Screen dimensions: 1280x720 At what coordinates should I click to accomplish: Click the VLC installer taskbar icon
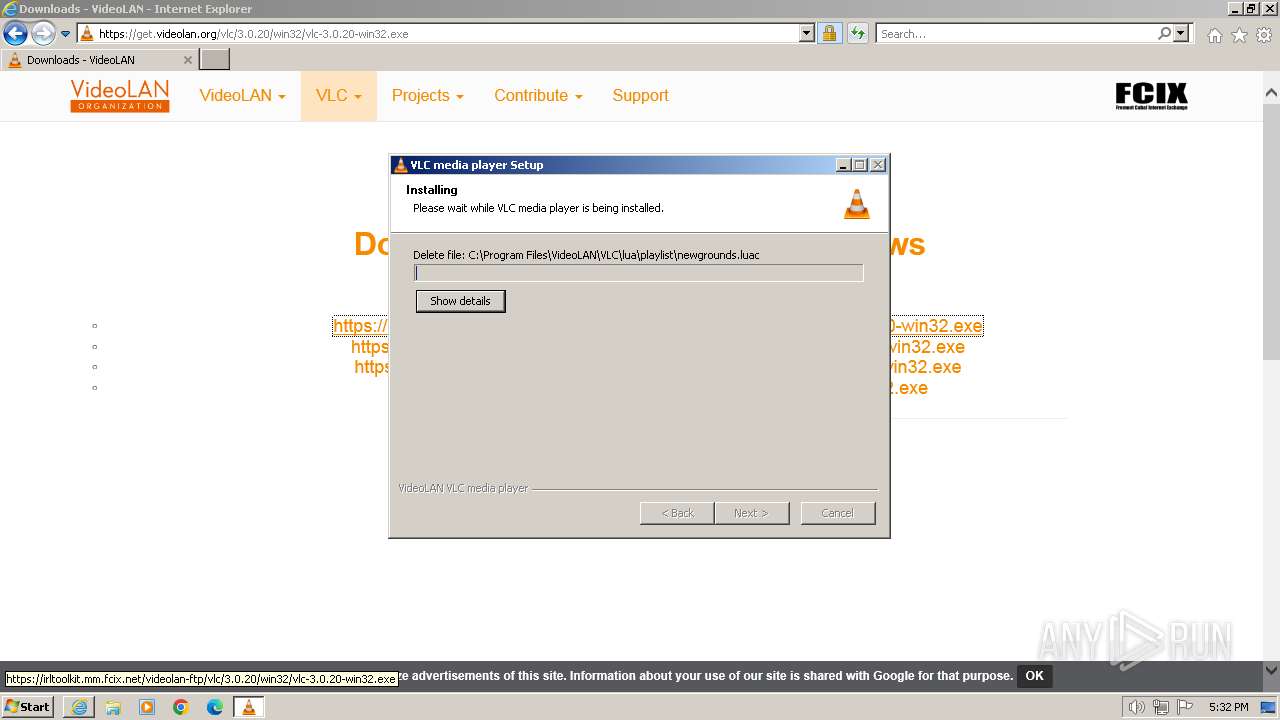coord(249,707)
